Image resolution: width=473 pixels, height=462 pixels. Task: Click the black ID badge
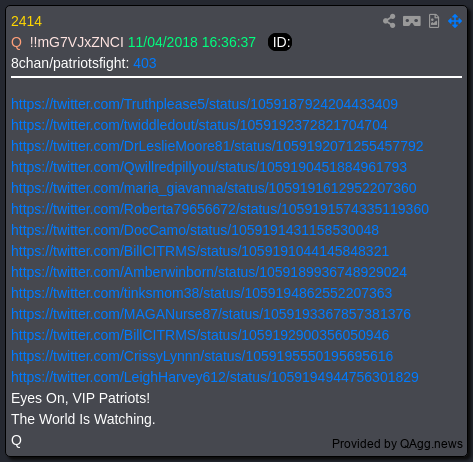(280, 42)
